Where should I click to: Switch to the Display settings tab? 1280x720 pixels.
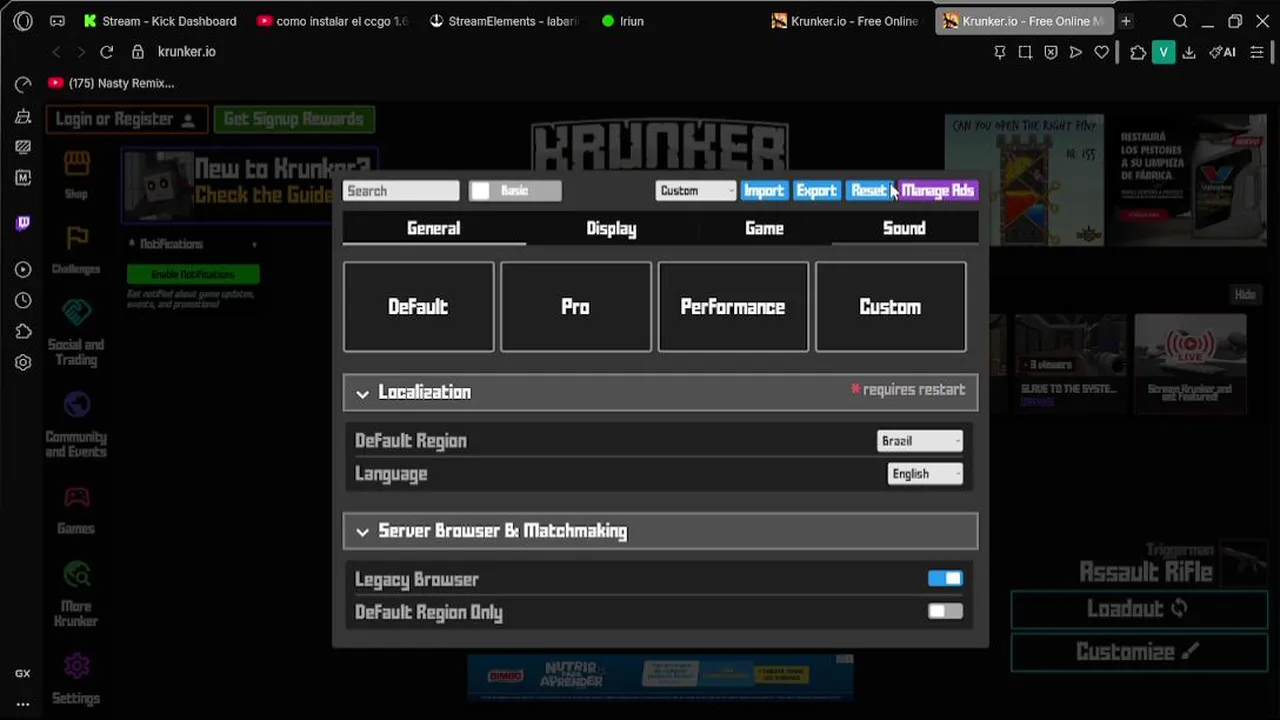click(x=611, y=228)
